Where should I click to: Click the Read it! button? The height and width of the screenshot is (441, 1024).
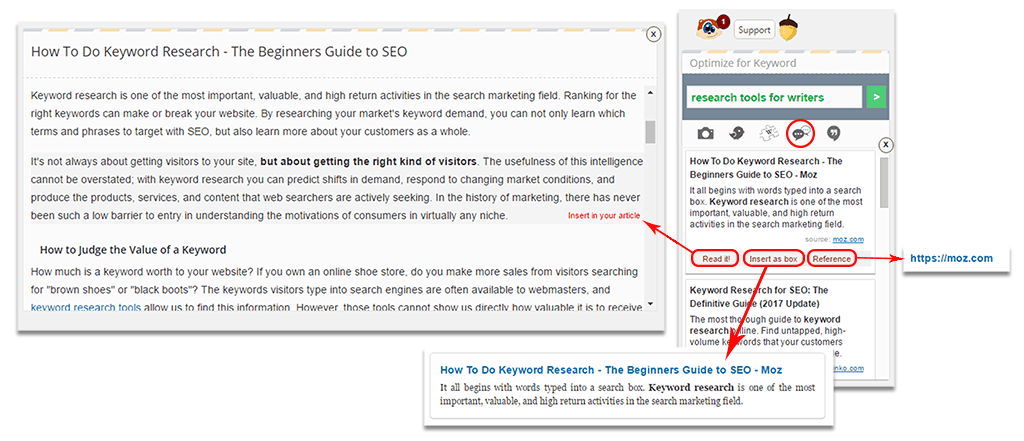pyautogui.click(x=716, y=259)
